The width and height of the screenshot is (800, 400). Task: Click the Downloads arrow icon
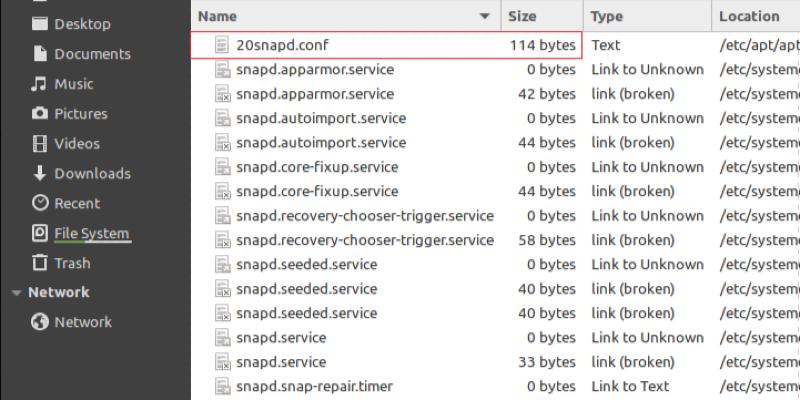pyautogui.click(x=40, y=173)
